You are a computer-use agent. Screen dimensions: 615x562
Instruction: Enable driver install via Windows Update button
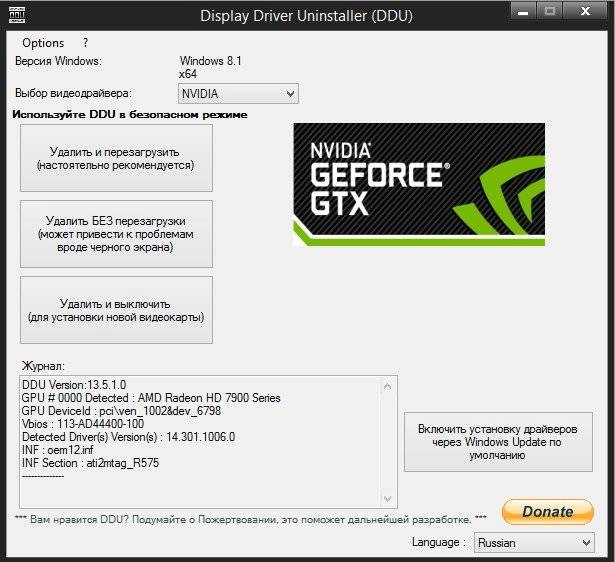[x=498, y=442]
